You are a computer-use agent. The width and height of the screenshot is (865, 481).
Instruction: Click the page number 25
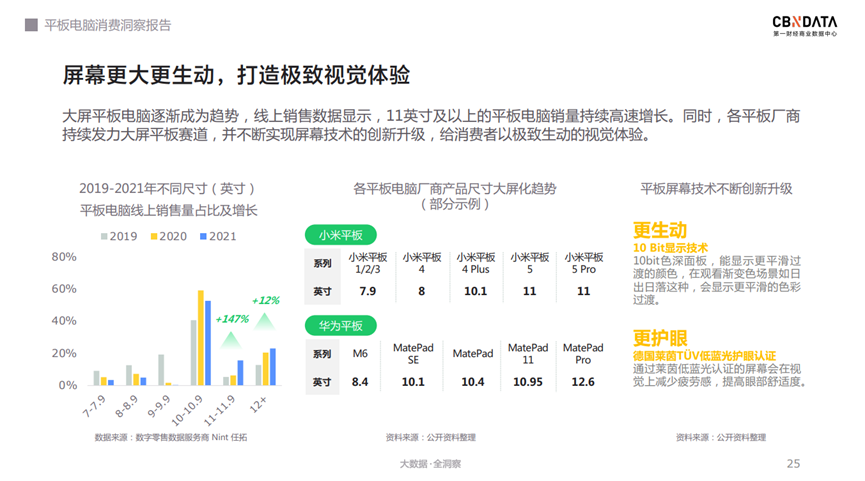point(793,463)
